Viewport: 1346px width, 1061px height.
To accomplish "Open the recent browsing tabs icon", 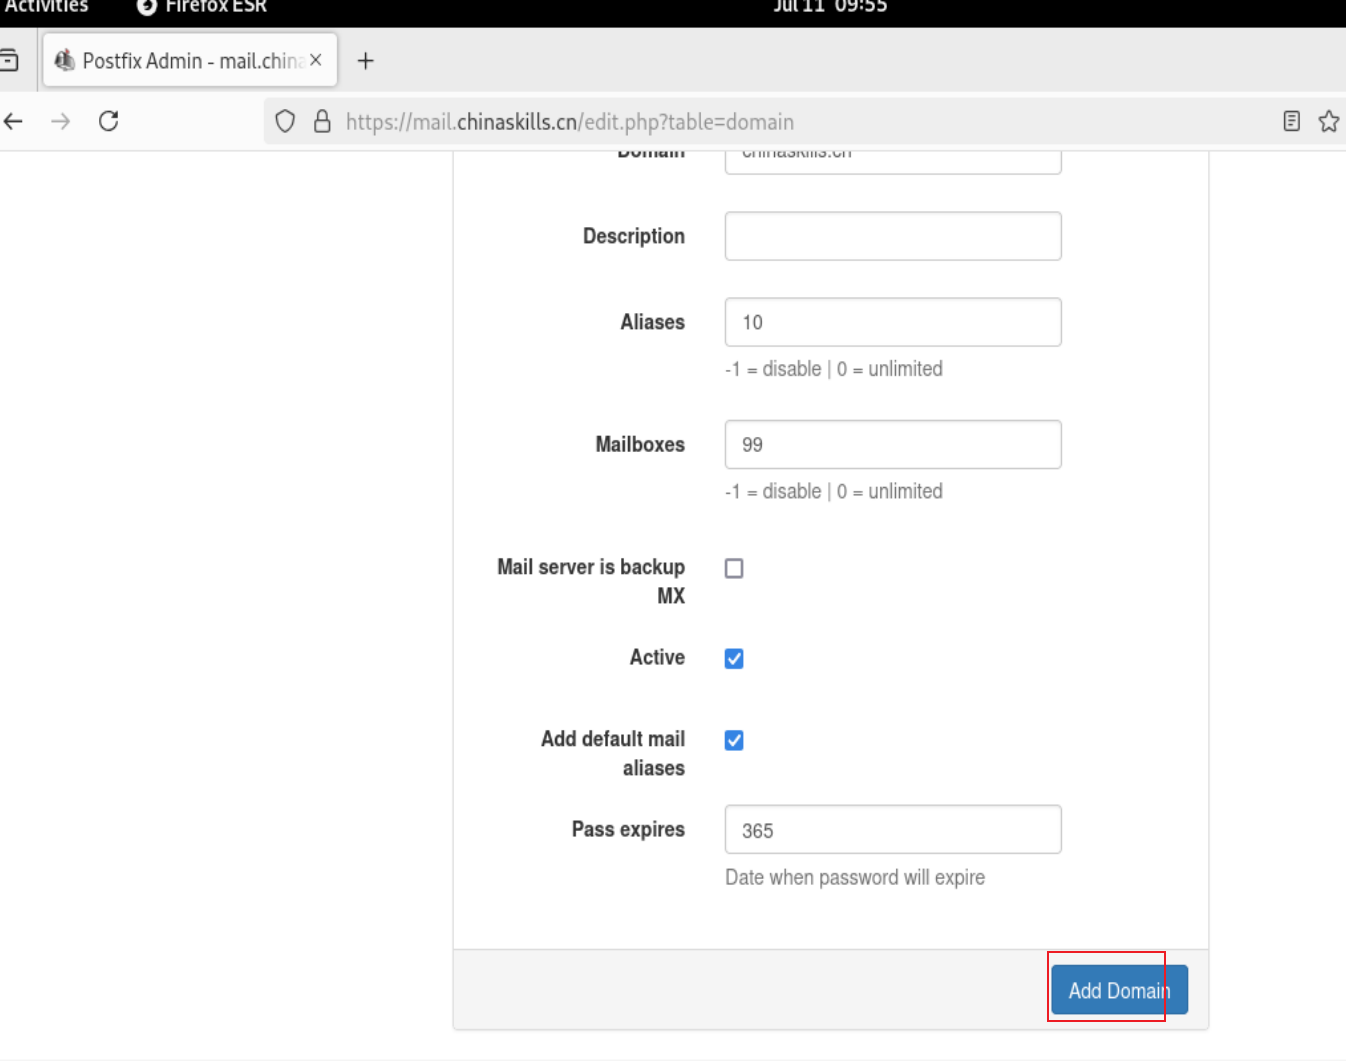I will 10,61.
